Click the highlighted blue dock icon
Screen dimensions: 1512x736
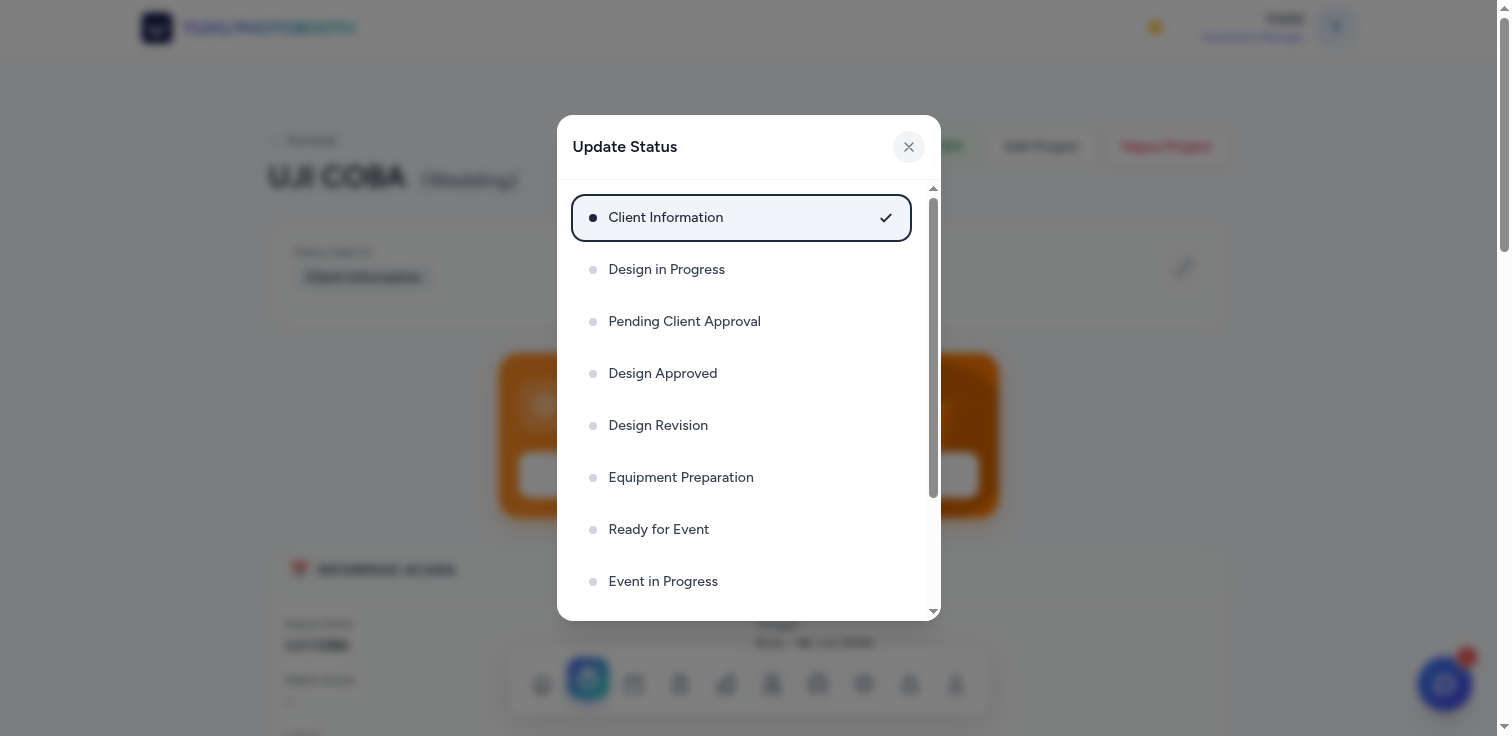click(588, 679)
